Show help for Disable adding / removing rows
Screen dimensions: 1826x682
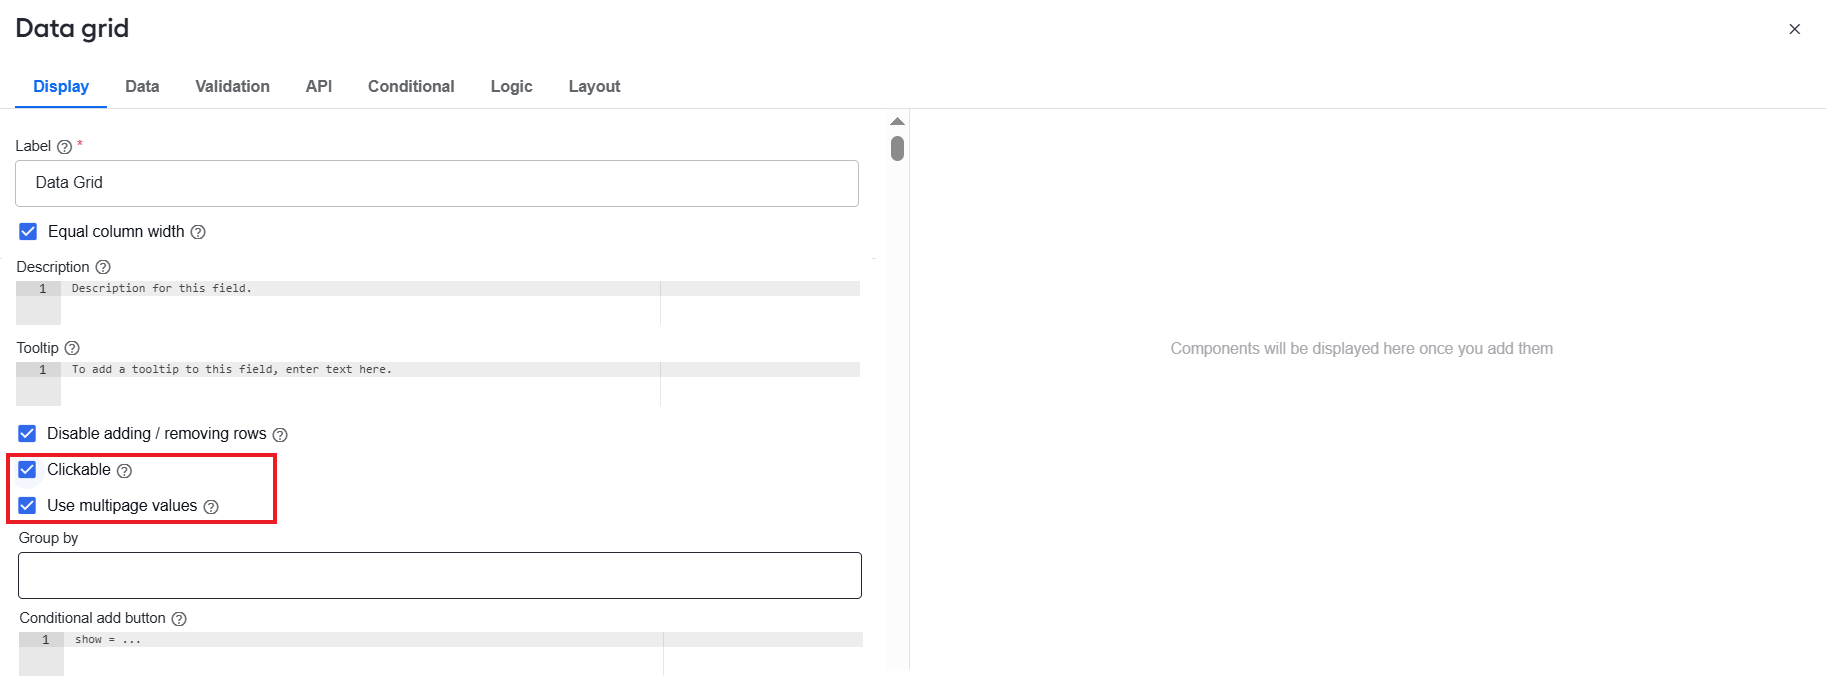(x=280, y=435)
